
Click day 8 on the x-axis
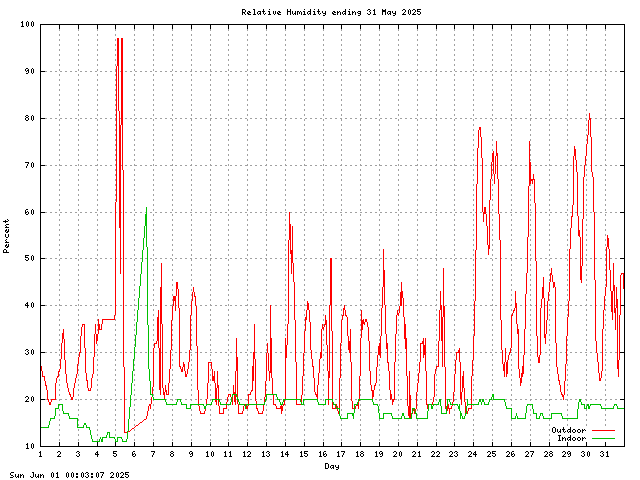point(172,454)
